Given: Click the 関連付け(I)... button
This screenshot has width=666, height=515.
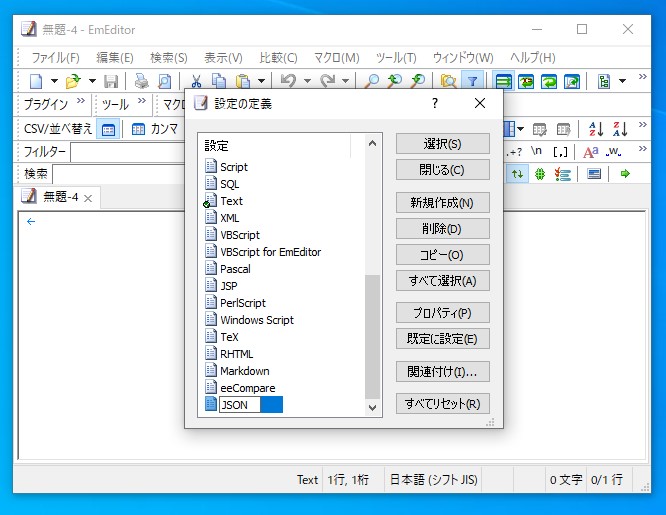Looking at the screenshot, I should click(x=443, y=371).
